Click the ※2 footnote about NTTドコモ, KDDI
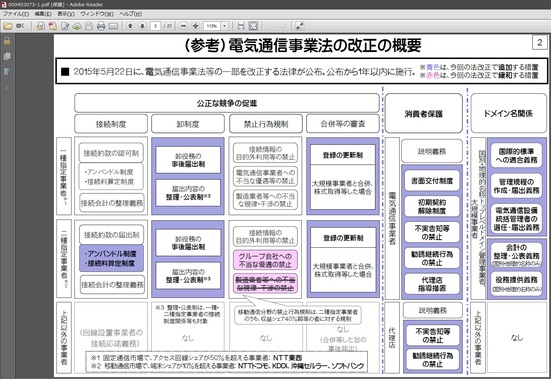The image size is (551, 380). (227, 366)
